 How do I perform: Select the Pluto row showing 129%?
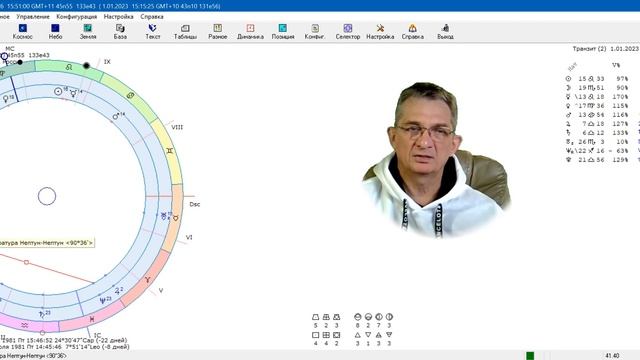(x=597, y=160)
